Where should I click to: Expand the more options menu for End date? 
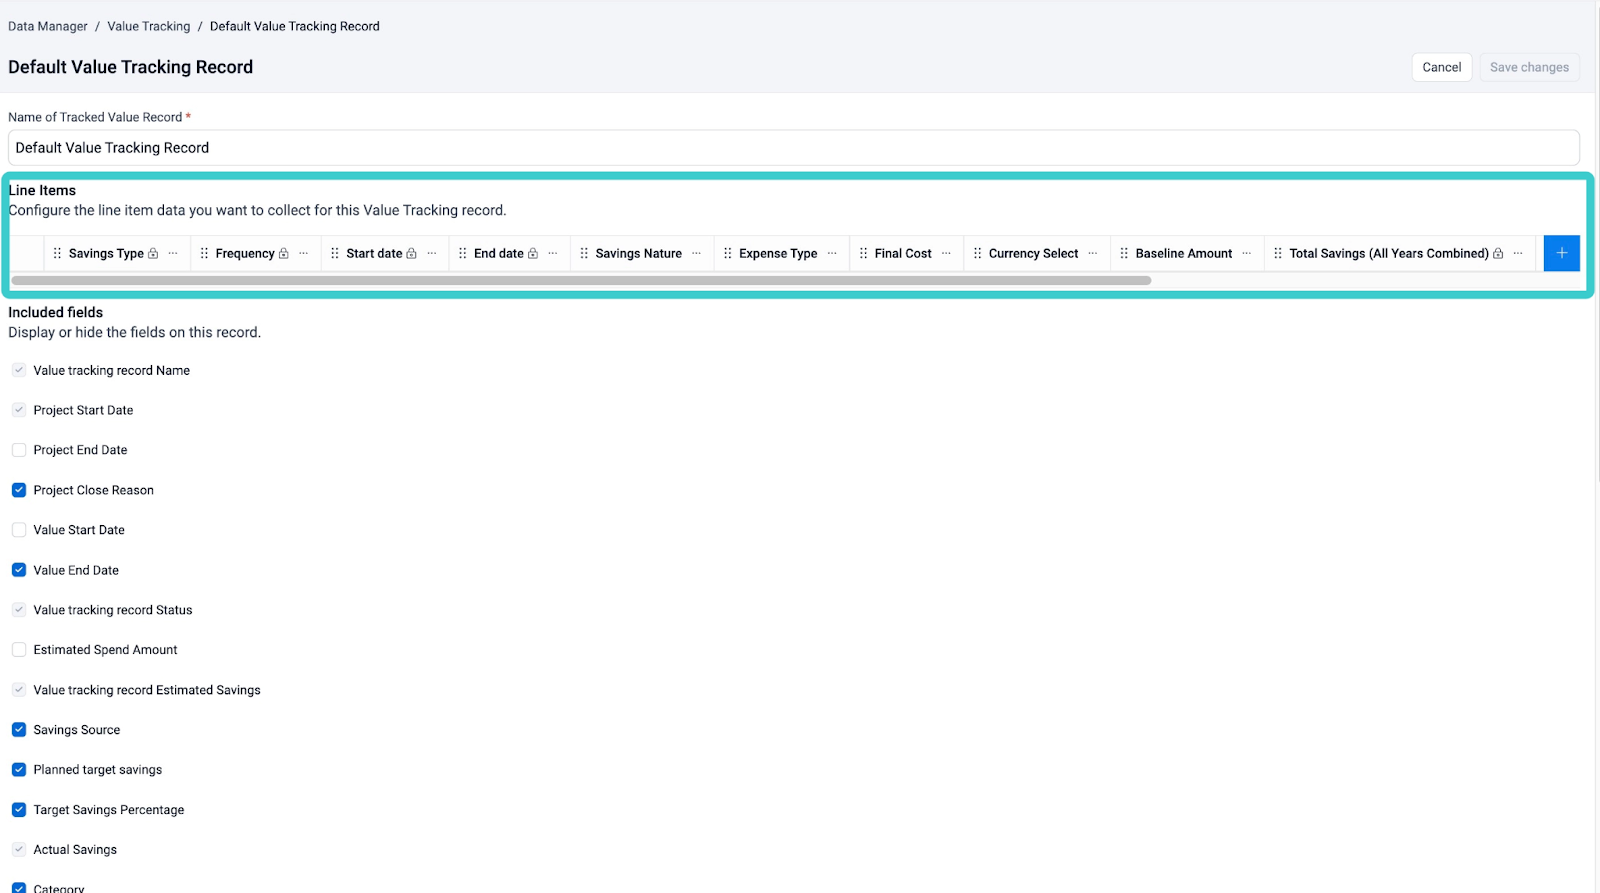pyautogui.click(x=553, y=254)
